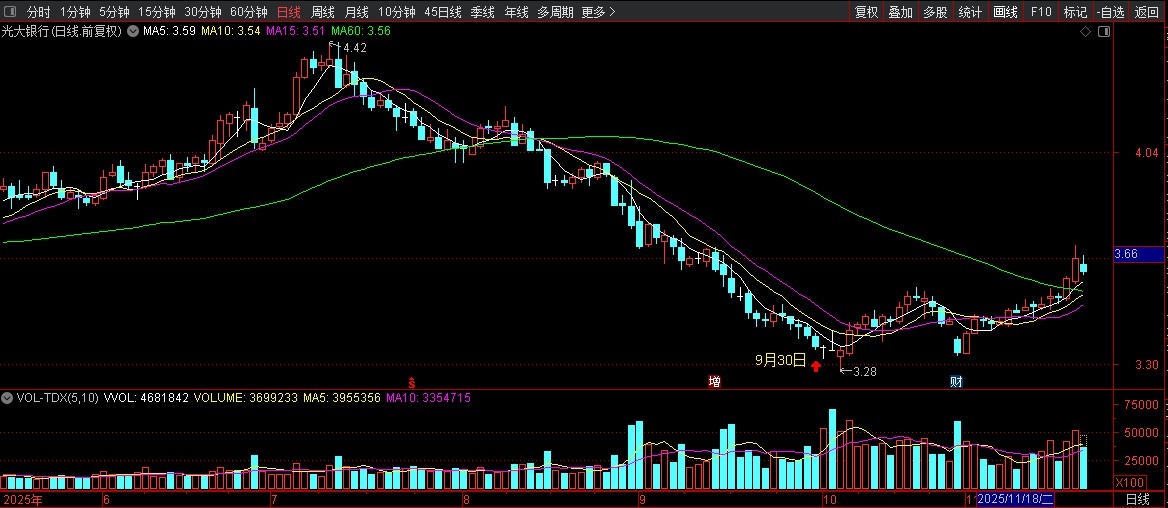
Task: Switch to 月线 monthly chart
Action: coord(357,12)
